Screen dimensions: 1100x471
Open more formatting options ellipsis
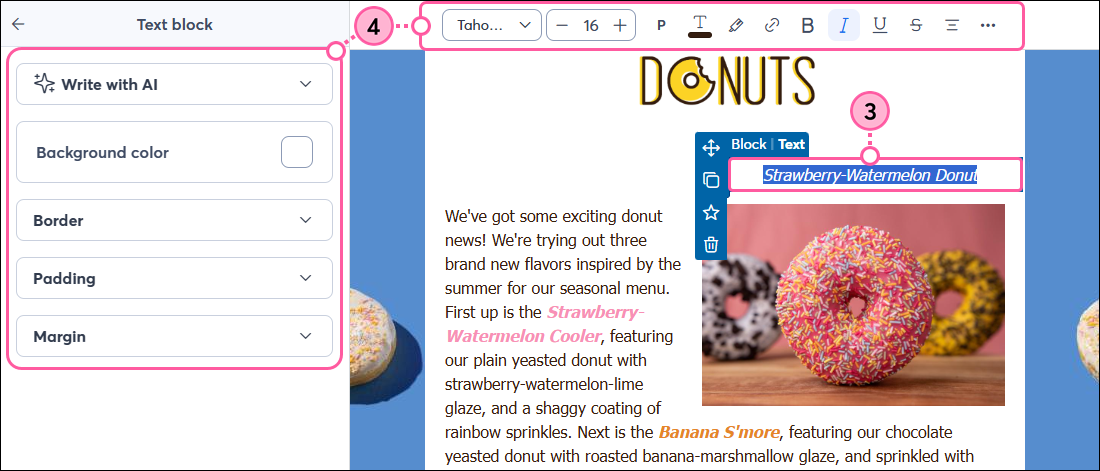[988, 25]
